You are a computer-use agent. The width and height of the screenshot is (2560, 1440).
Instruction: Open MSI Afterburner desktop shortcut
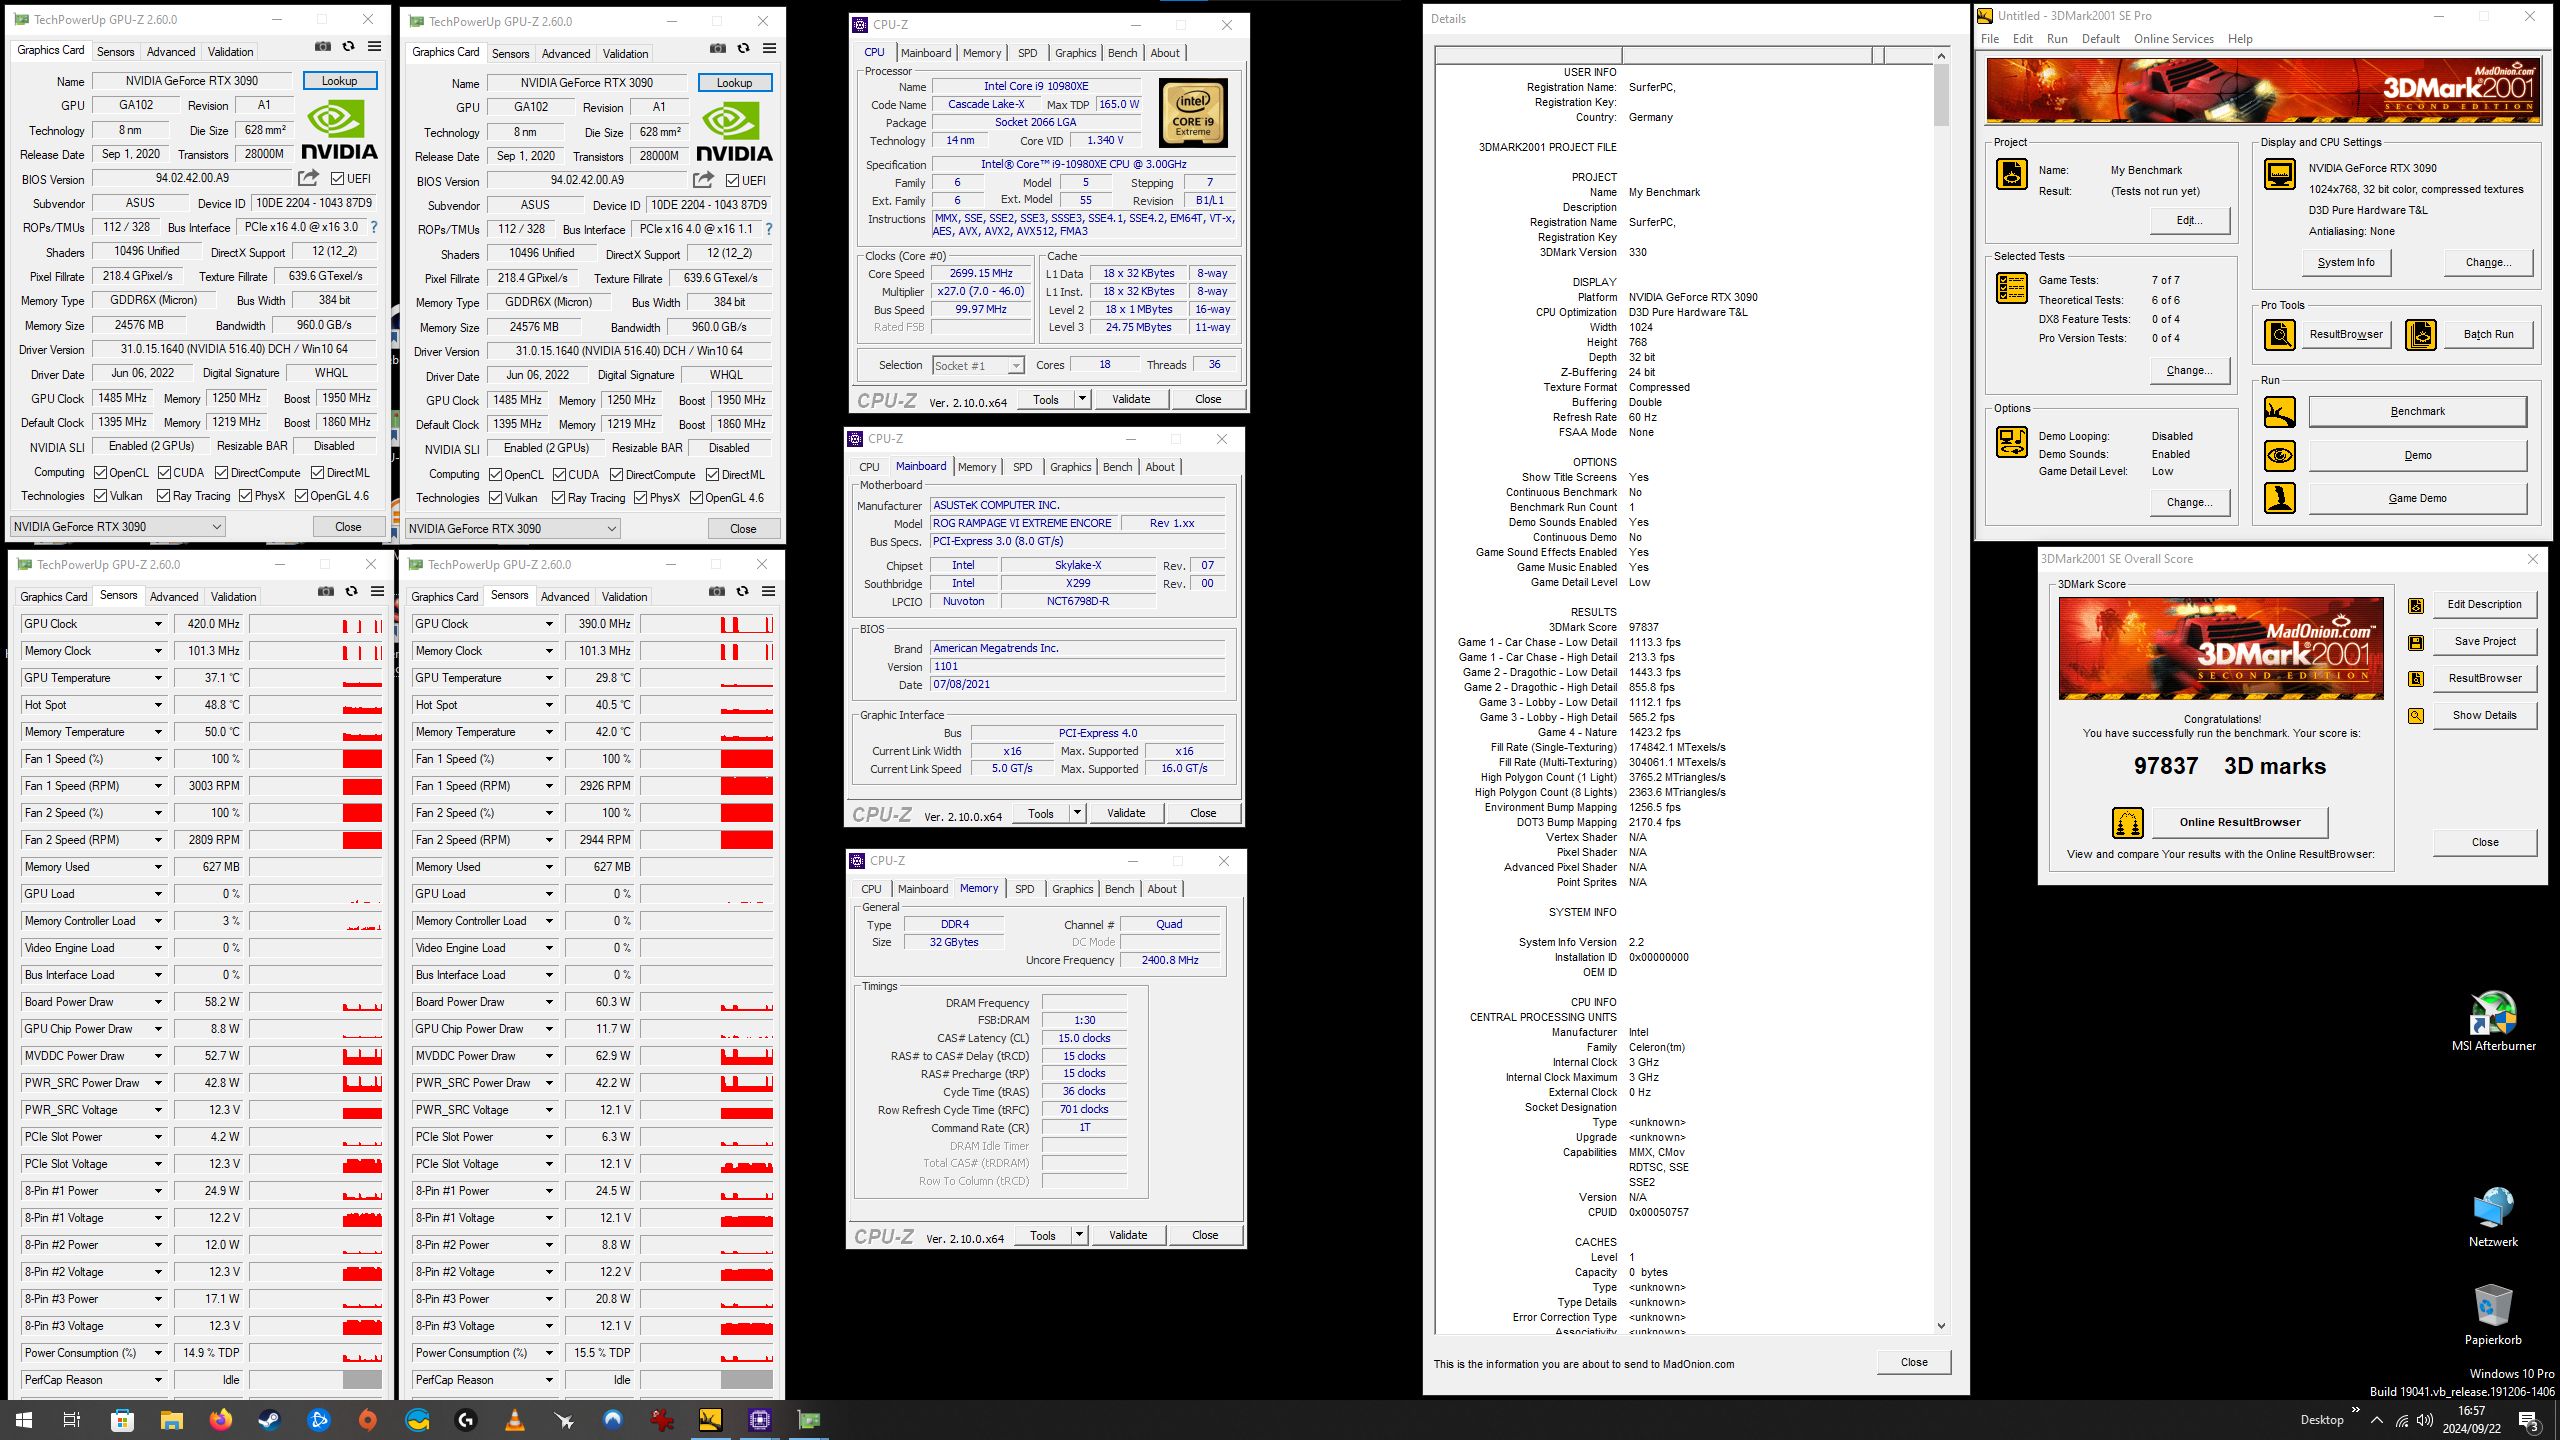pyautogui.click(x=2493, y=1021)
